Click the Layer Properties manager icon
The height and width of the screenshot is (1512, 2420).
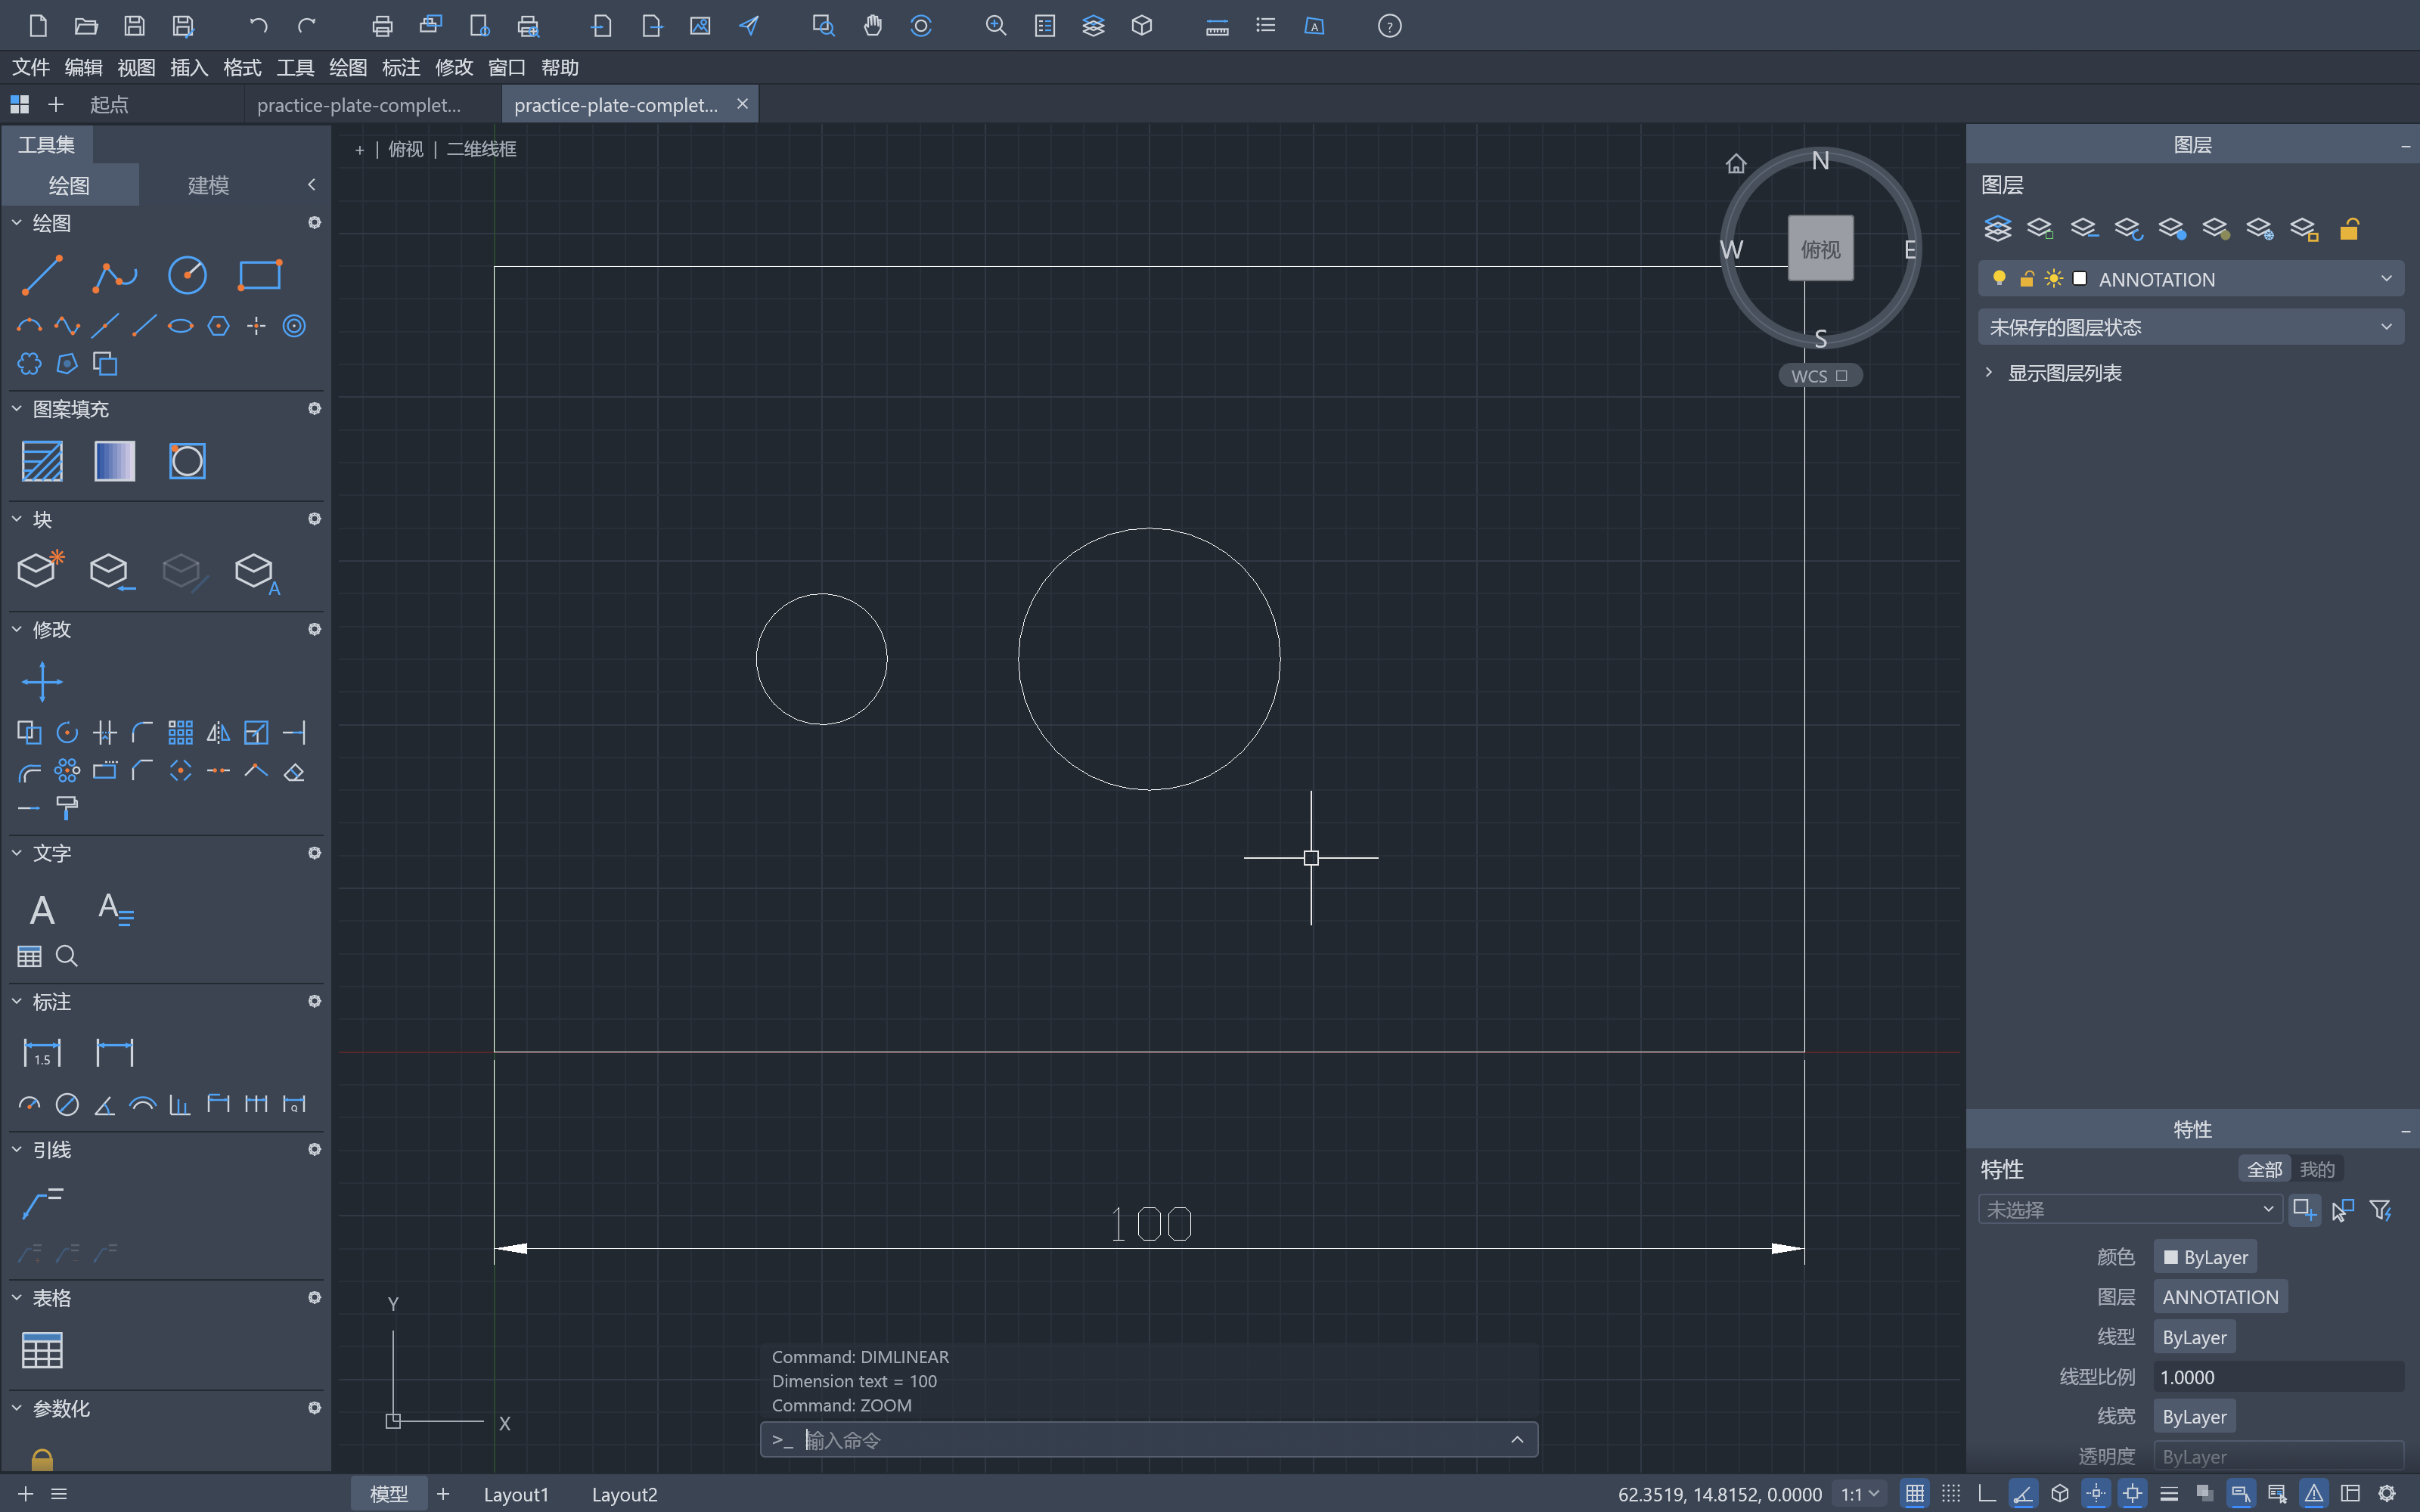tap(1997, 229)
